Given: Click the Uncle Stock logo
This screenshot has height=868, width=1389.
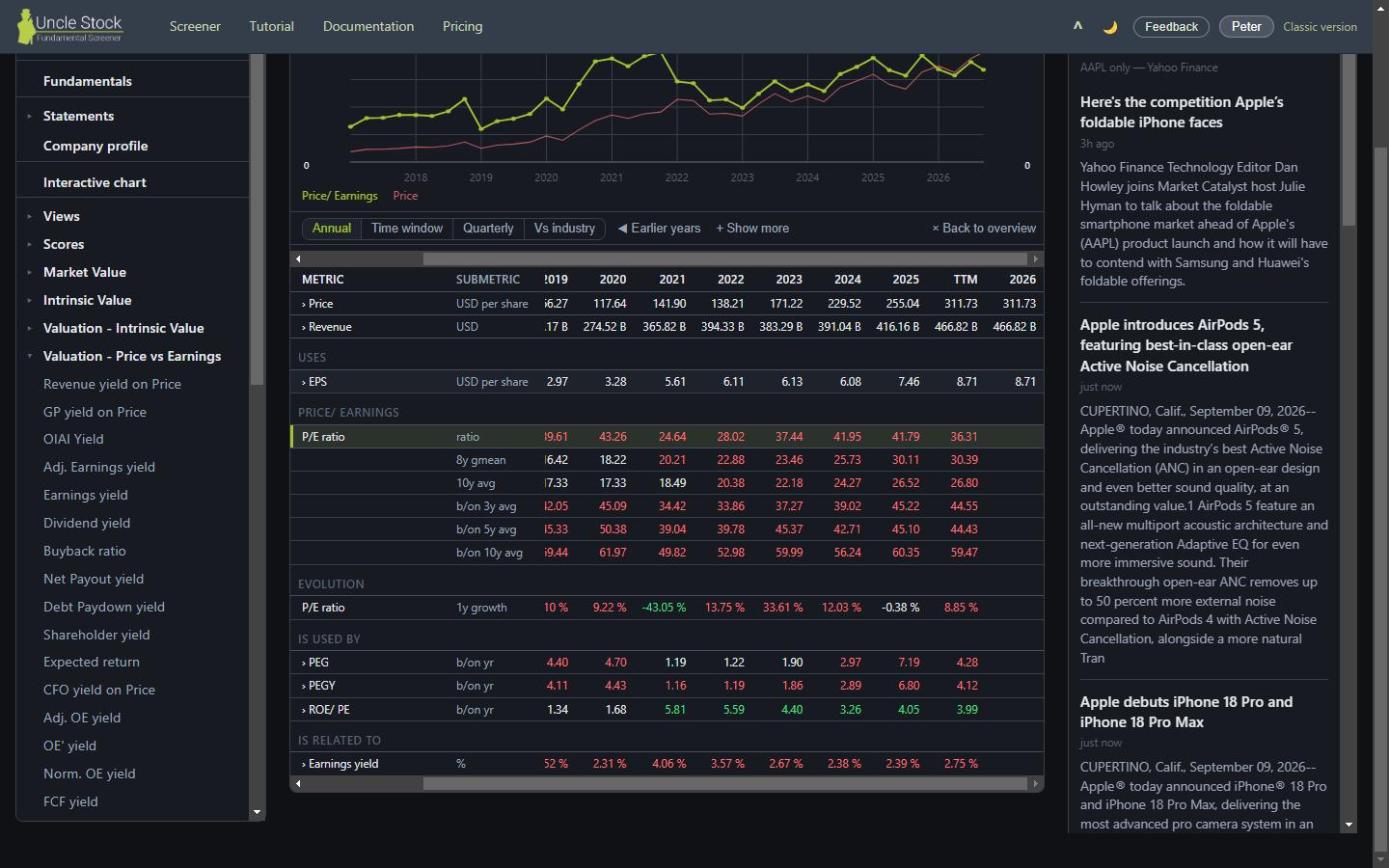Looking at the screenshot, I should (x=70, y=26).
